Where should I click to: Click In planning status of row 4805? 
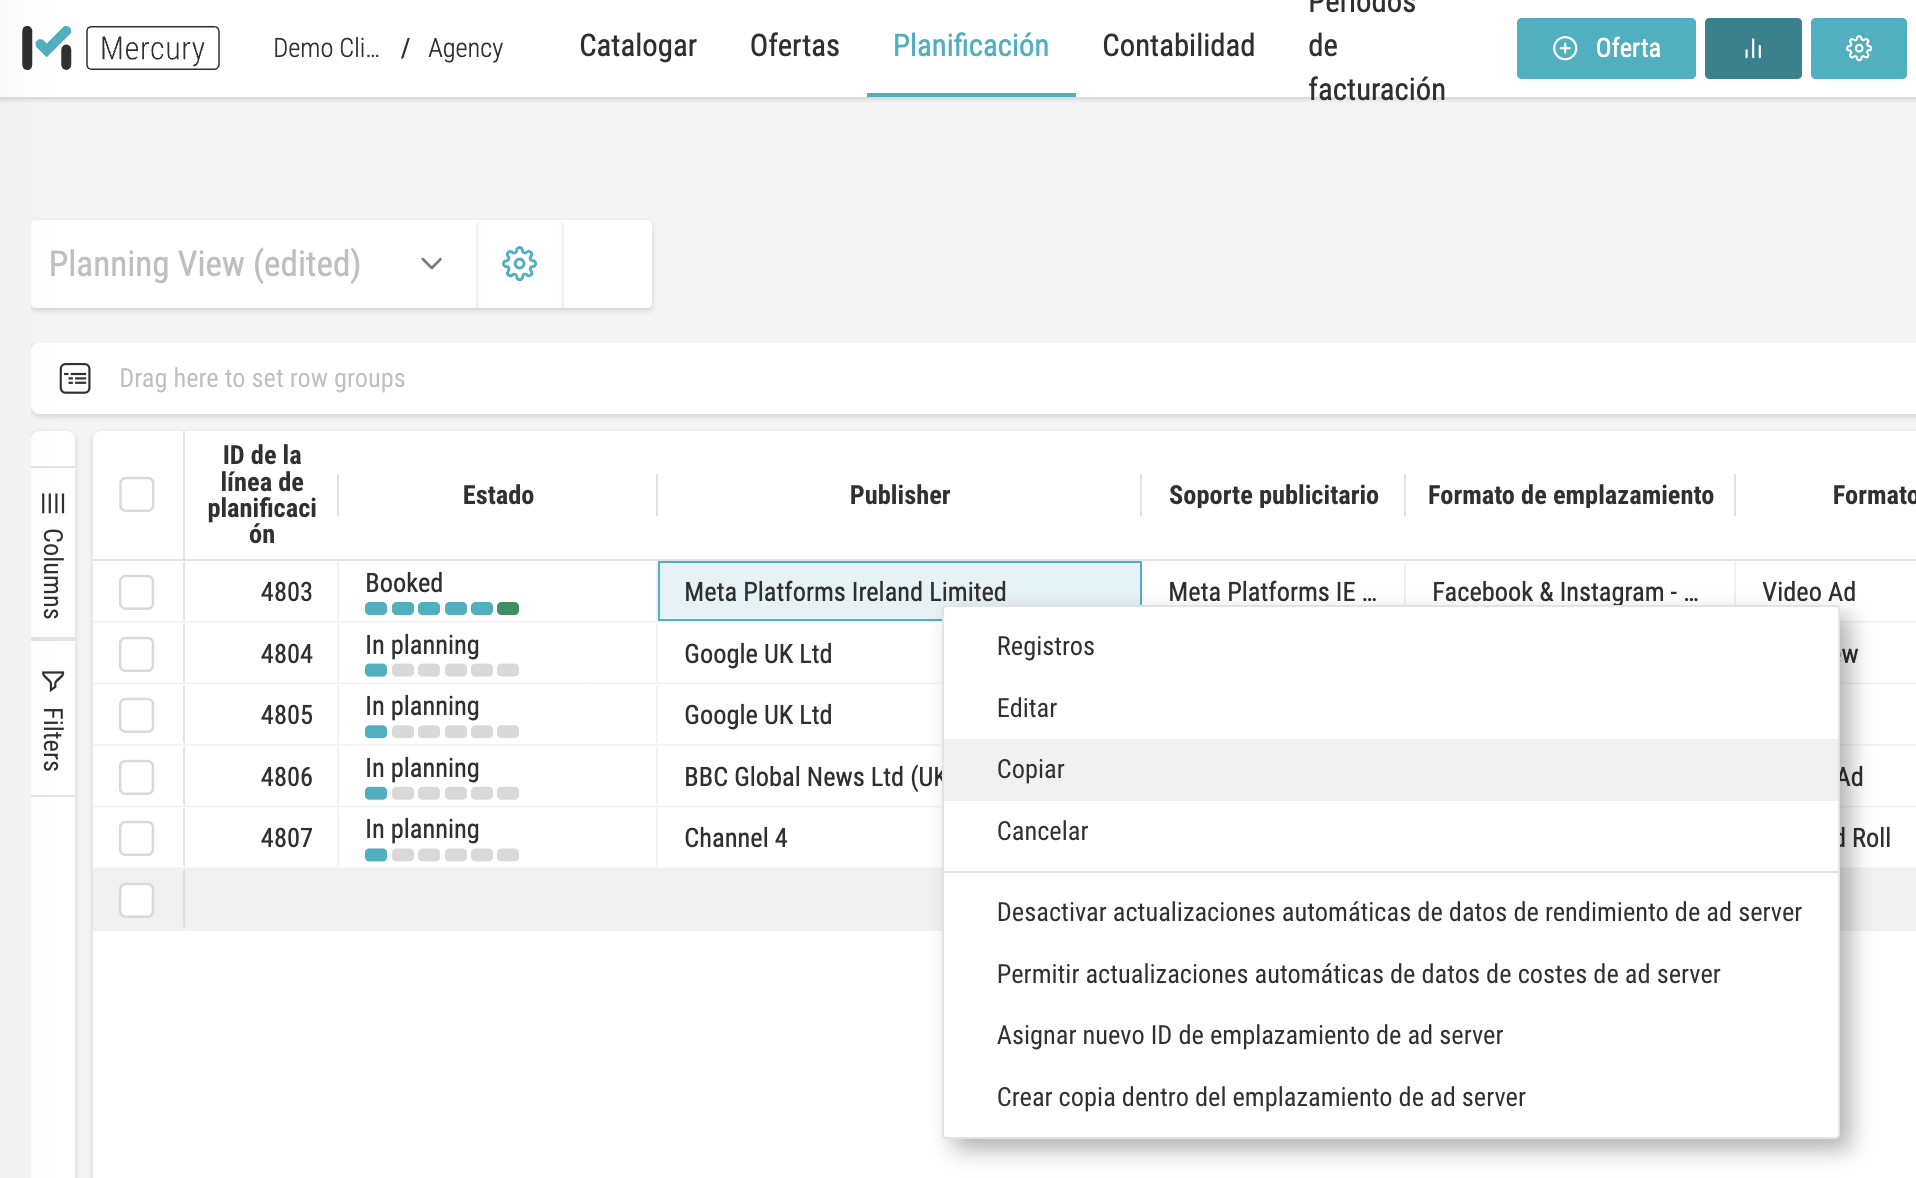coord(422,706)
